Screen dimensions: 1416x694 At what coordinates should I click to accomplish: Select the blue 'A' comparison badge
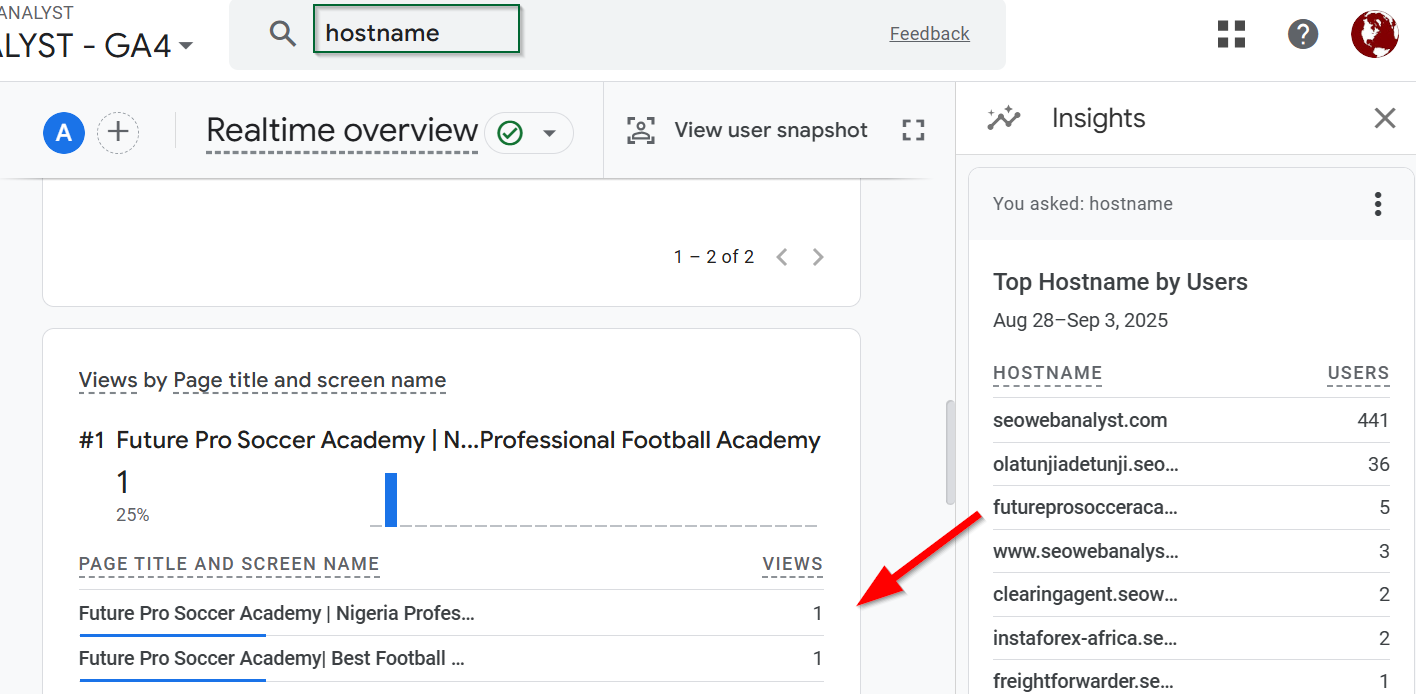click(x=64, y=132)
